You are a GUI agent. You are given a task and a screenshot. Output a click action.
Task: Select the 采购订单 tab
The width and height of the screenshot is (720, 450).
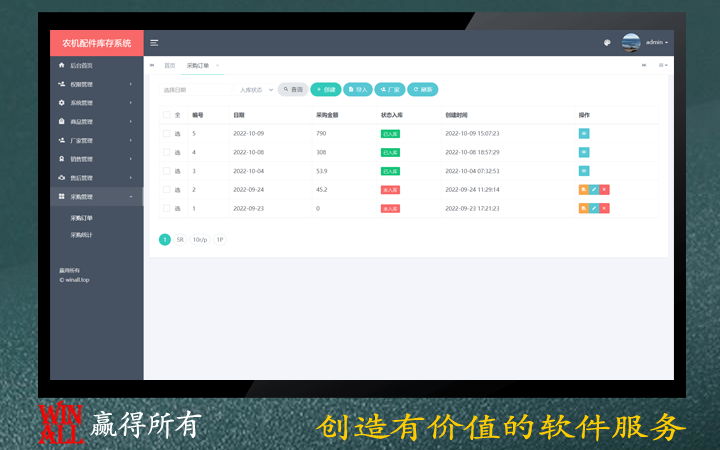[198, 66]
